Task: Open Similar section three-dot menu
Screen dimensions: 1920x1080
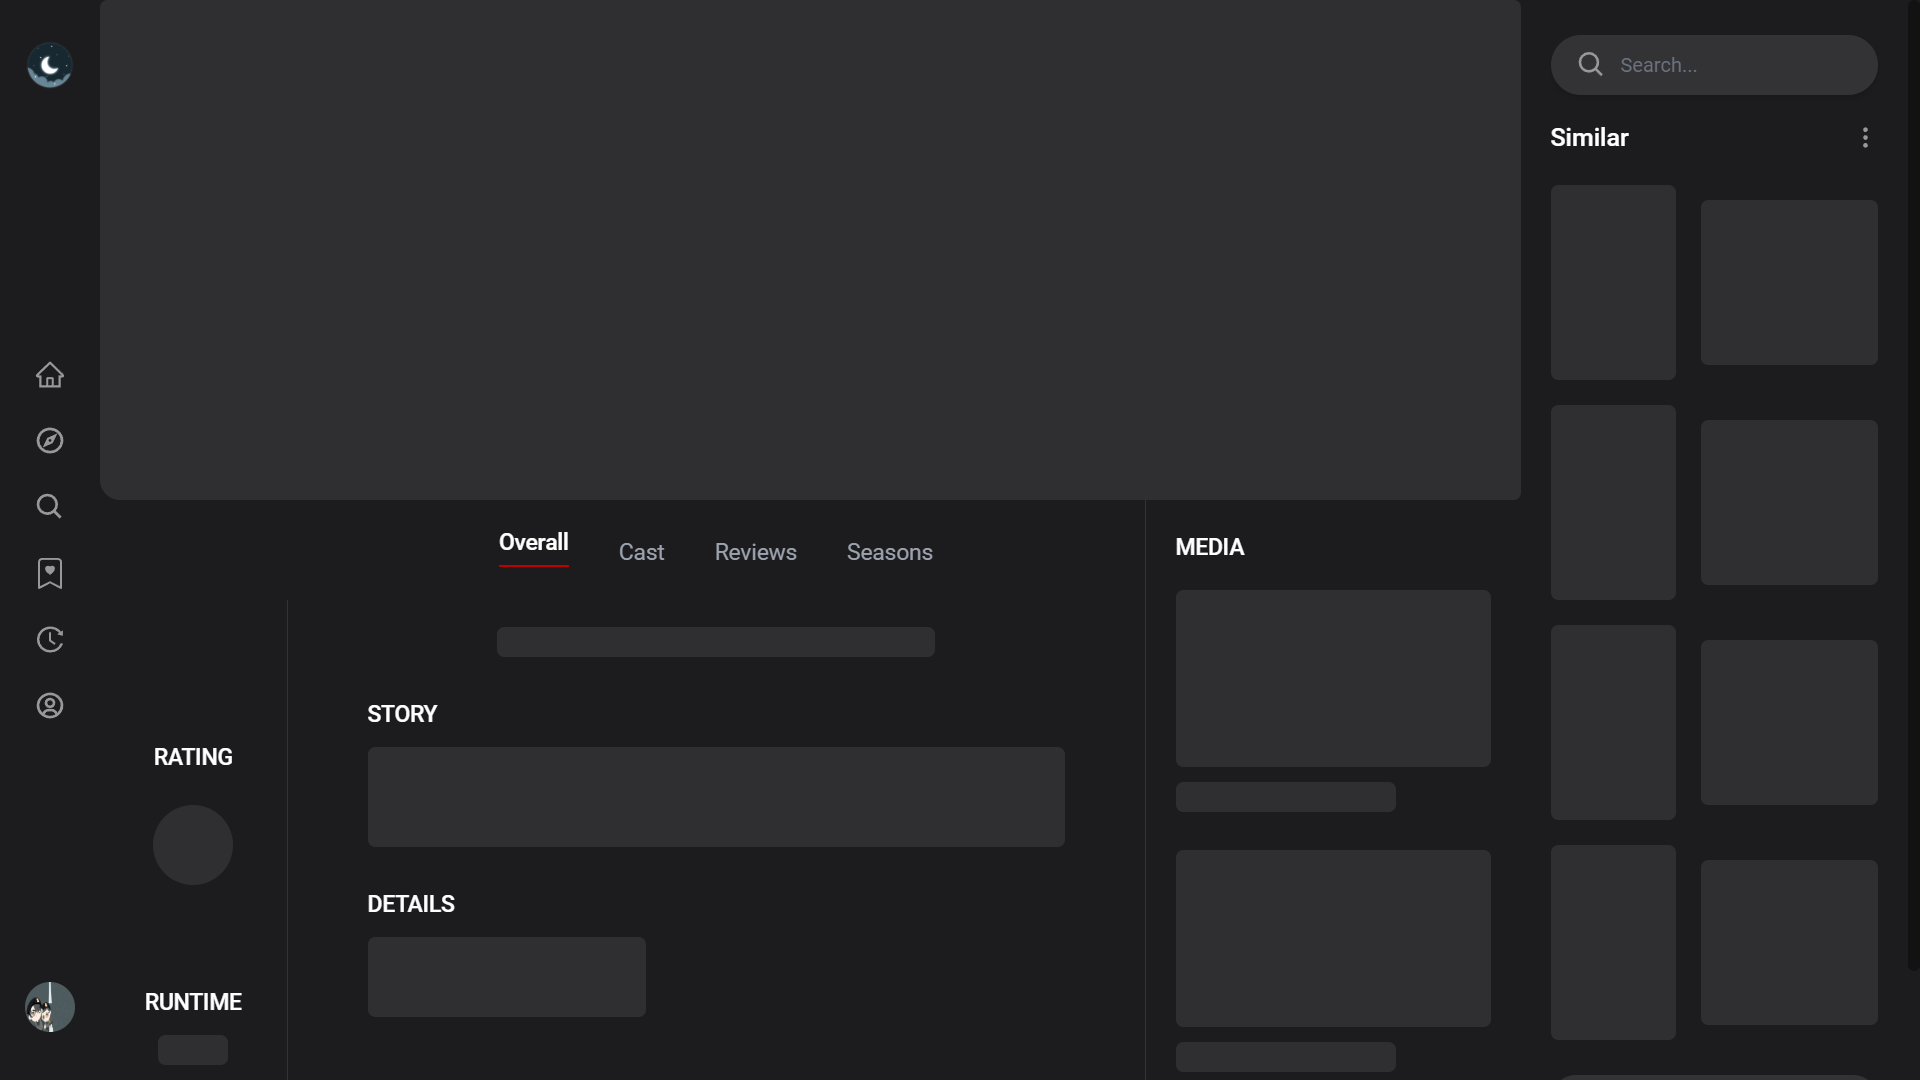Action: pyautogui.click(x=1865, y=138)
